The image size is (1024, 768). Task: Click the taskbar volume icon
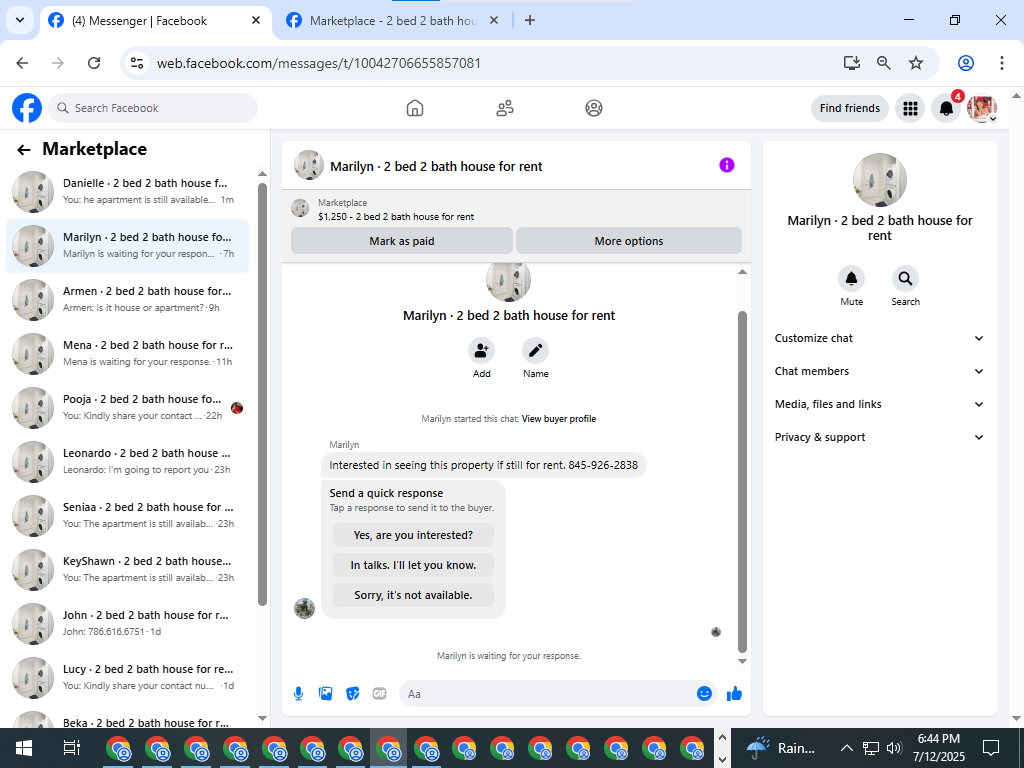894,748
